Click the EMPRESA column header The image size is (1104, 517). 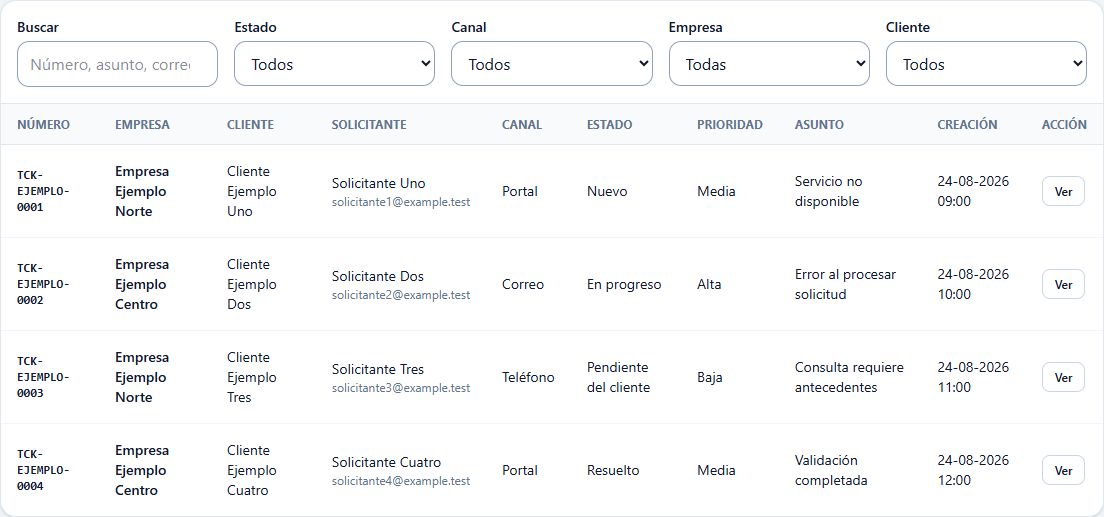142,125
